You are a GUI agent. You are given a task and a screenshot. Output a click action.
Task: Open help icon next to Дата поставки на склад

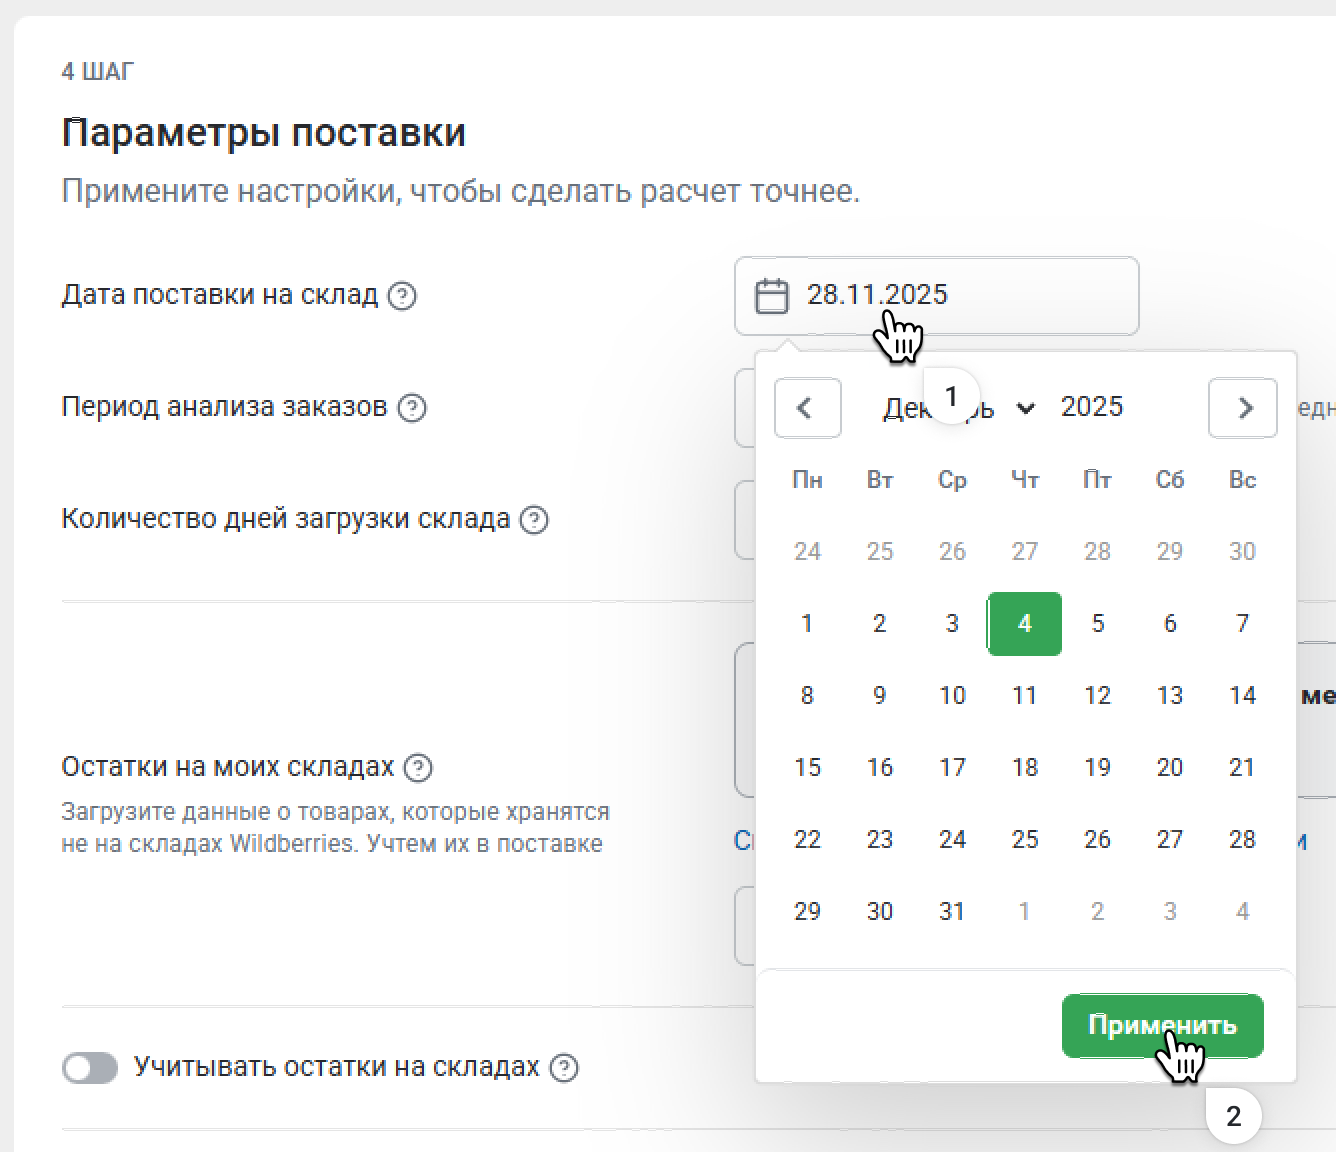[402, 296]
